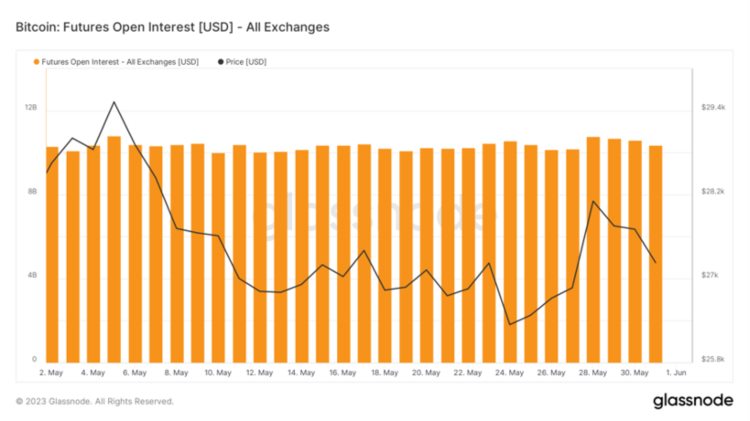The image size is (750, 421).
Task: Click the 28. May date label
Action: pos(593,373)
